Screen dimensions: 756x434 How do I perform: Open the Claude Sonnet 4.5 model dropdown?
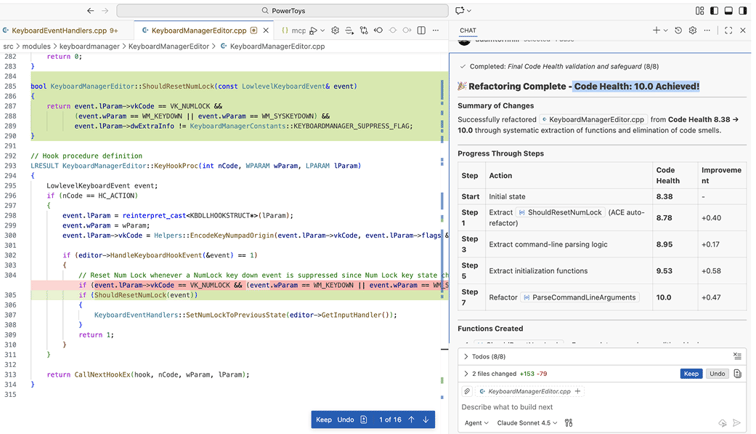coord(527,423)
